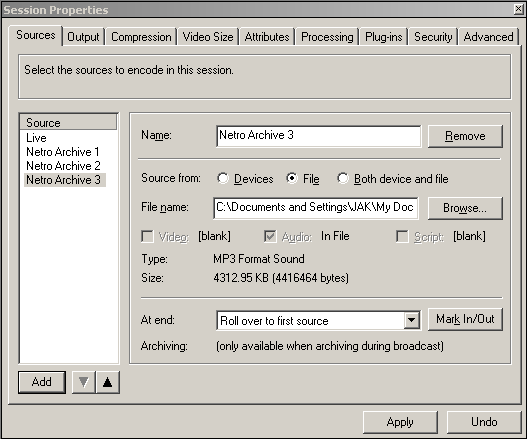Click the Name input field
The image size is (528, 439).
coord(318,136)
